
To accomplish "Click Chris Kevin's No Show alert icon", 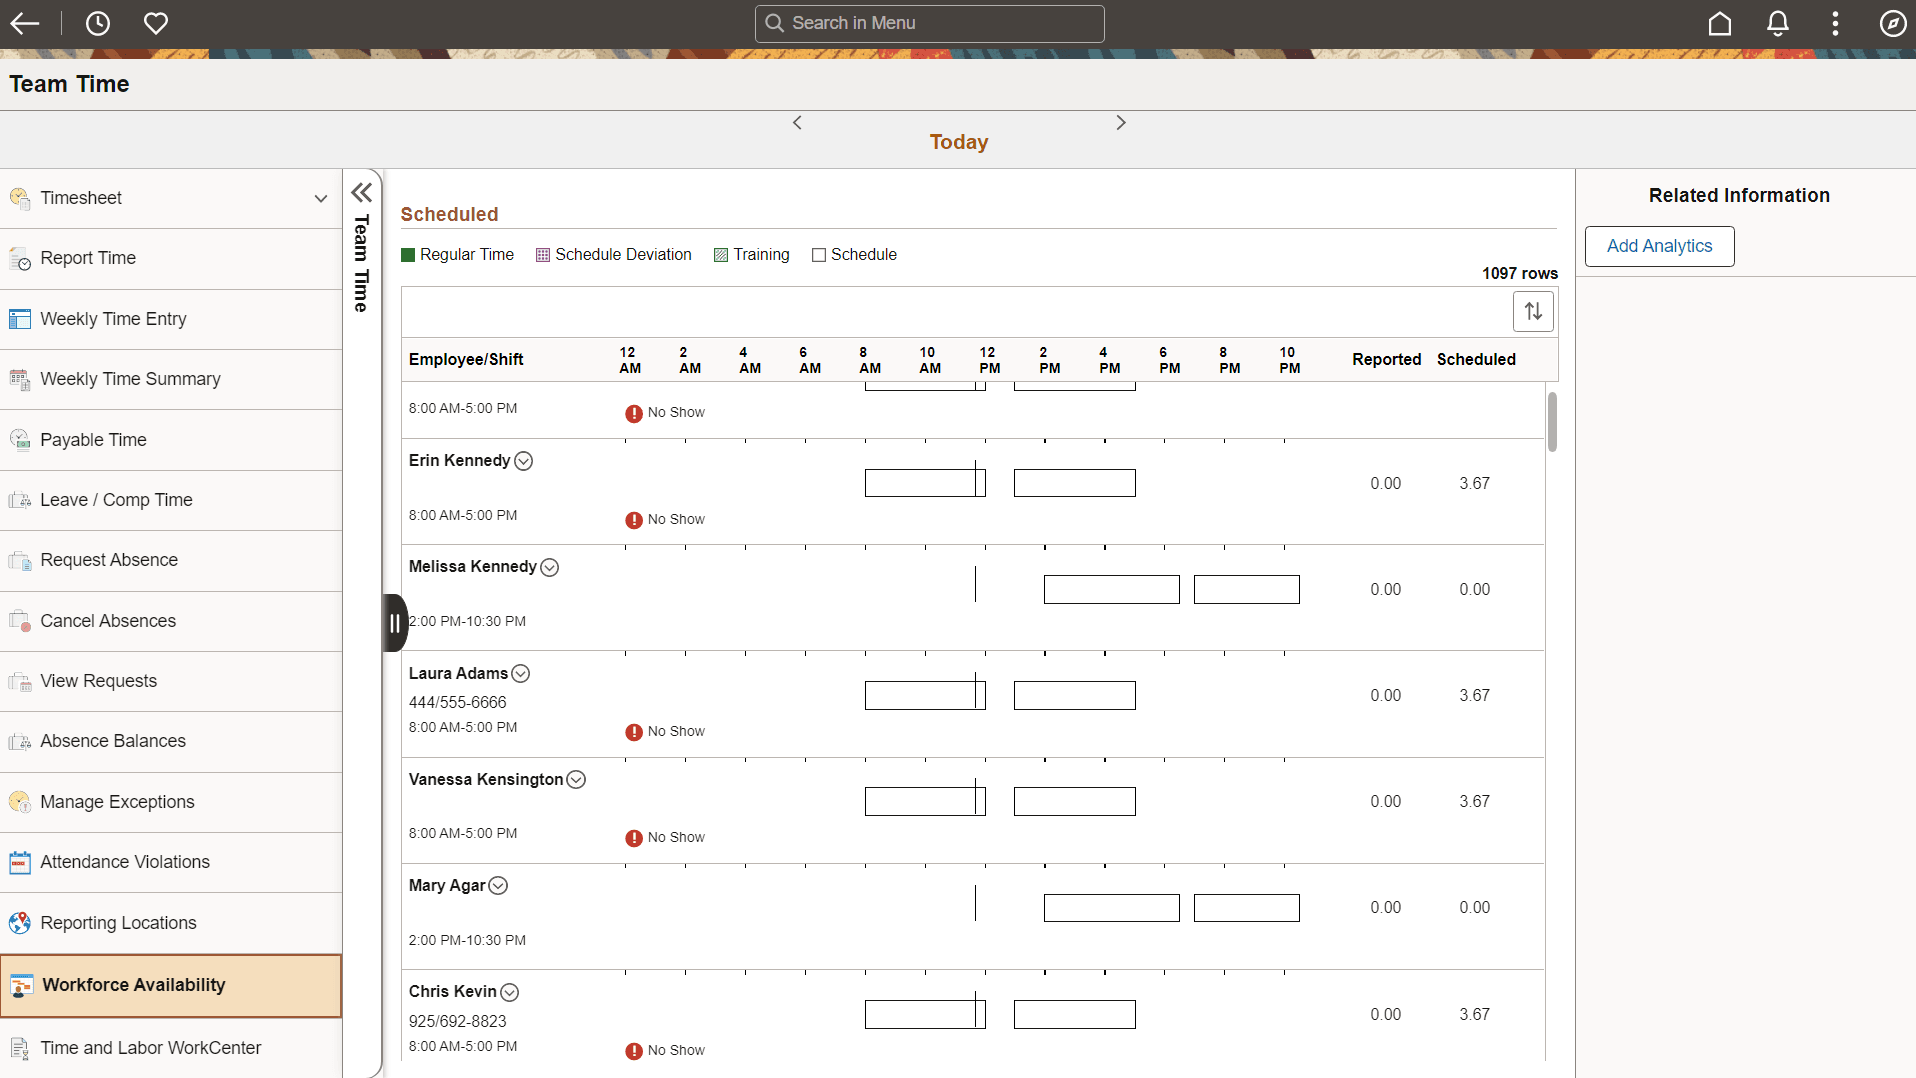I will pos(634,1051).
